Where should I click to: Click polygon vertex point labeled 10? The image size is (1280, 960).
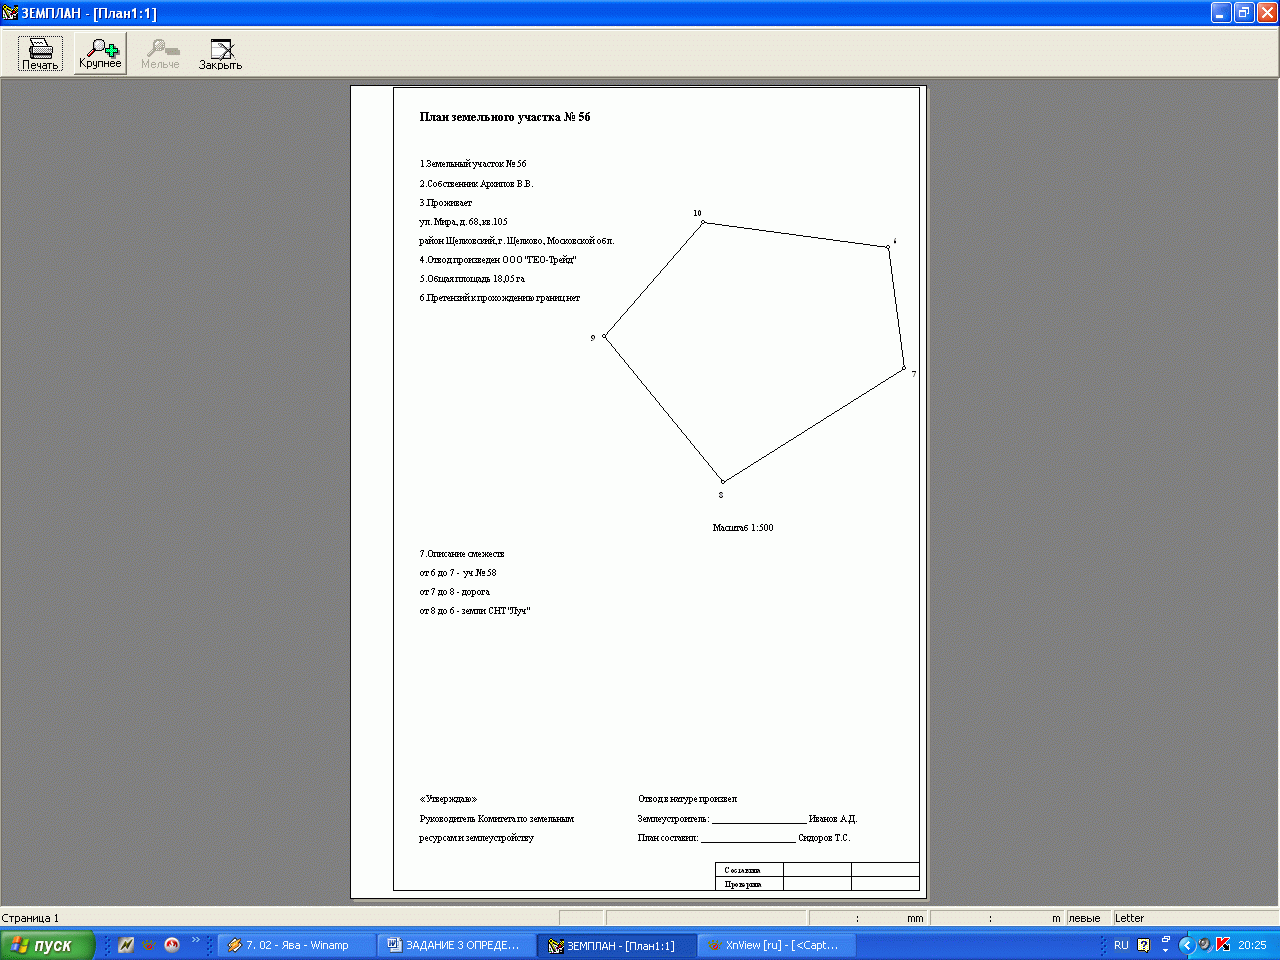tap(703, 222)
